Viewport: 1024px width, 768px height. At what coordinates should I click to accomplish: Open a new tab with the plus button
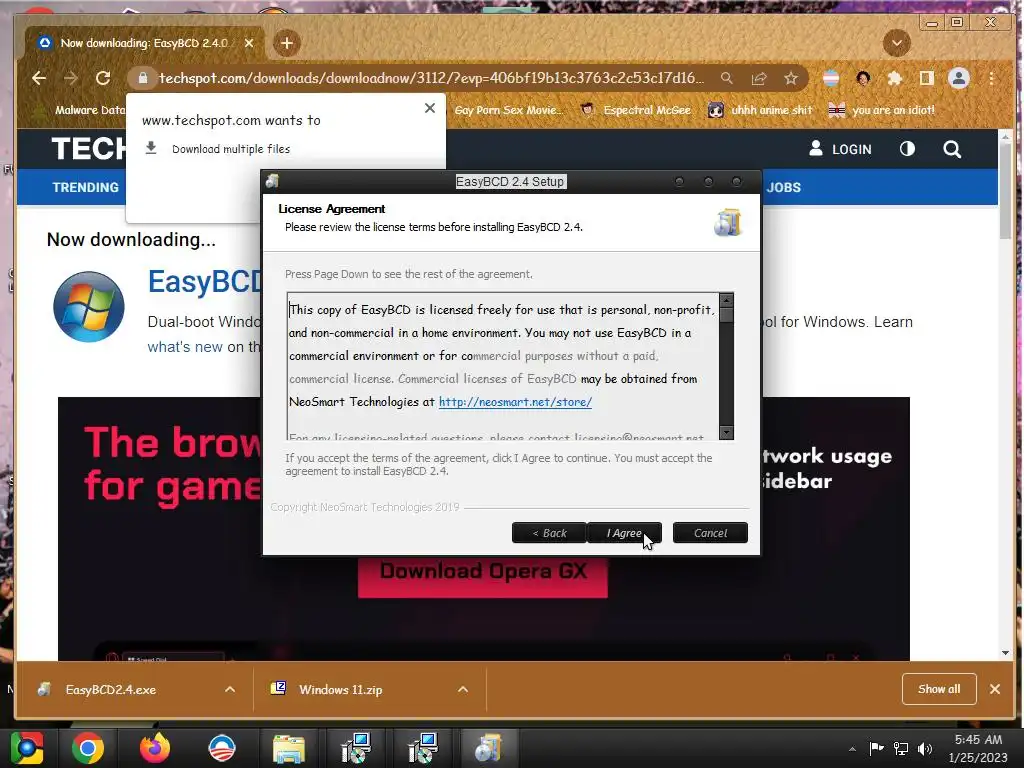click(287, 43)
